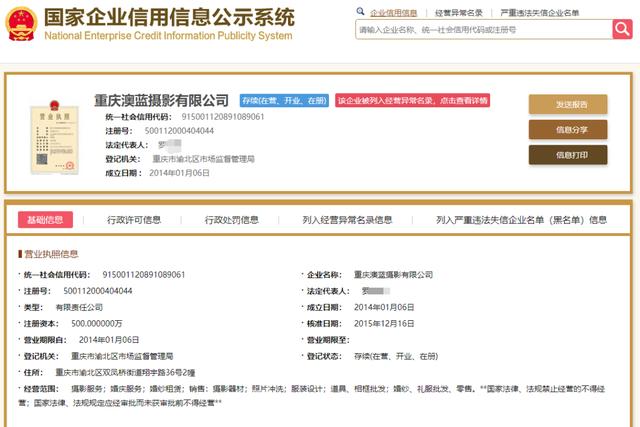This screenshot has height=427, width=640.
Task: Click the address 重庆市渝北区双凤桥街道翔宇路36号2幢
Action: 125,373
